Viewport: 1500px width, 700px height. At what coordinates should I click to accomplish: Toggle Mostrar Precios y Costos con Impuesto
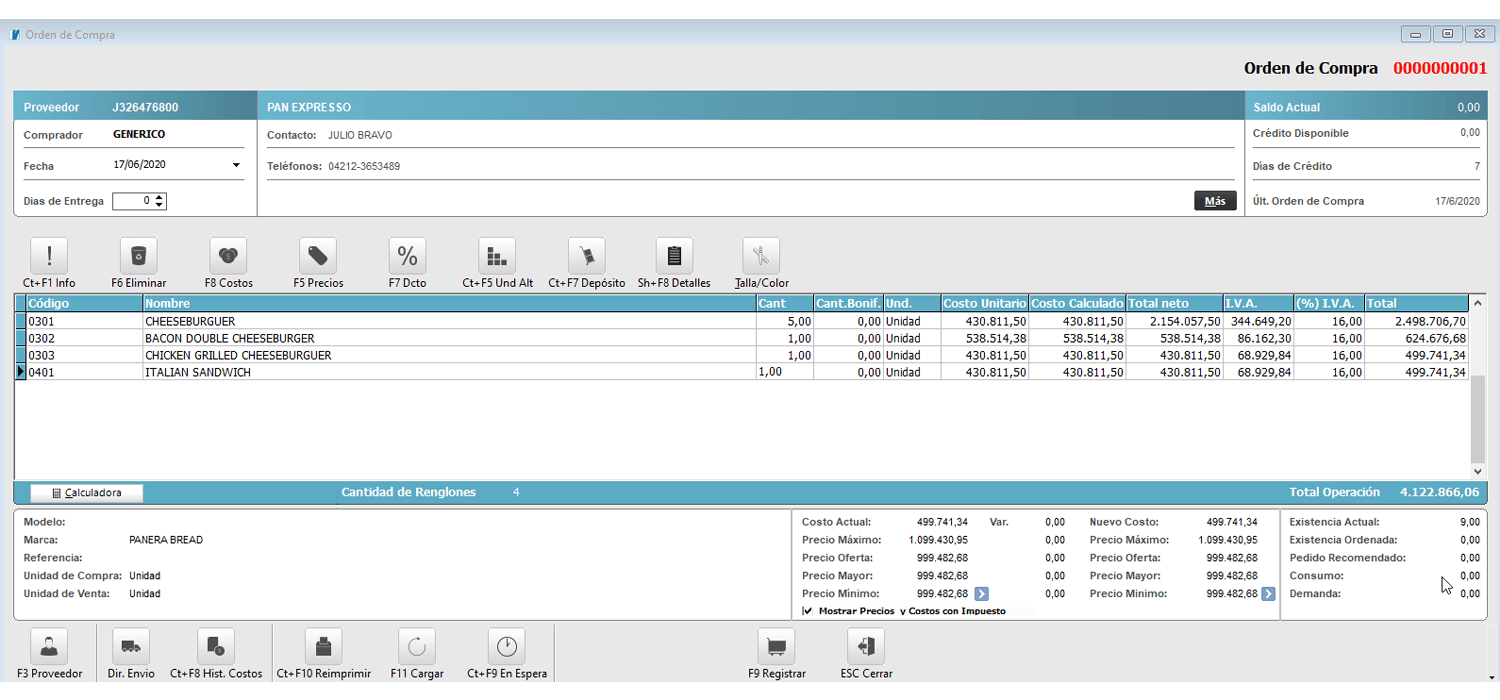(x=807, y=611)
